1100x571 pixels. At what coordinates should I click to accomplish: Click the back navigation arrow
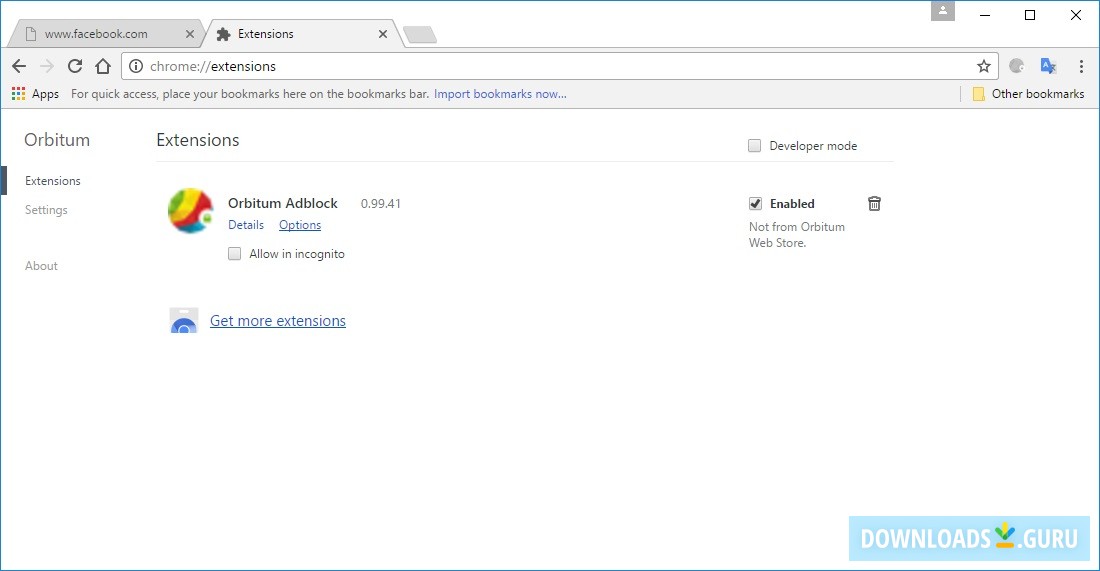pyautogui.click(x=19, y=66)
